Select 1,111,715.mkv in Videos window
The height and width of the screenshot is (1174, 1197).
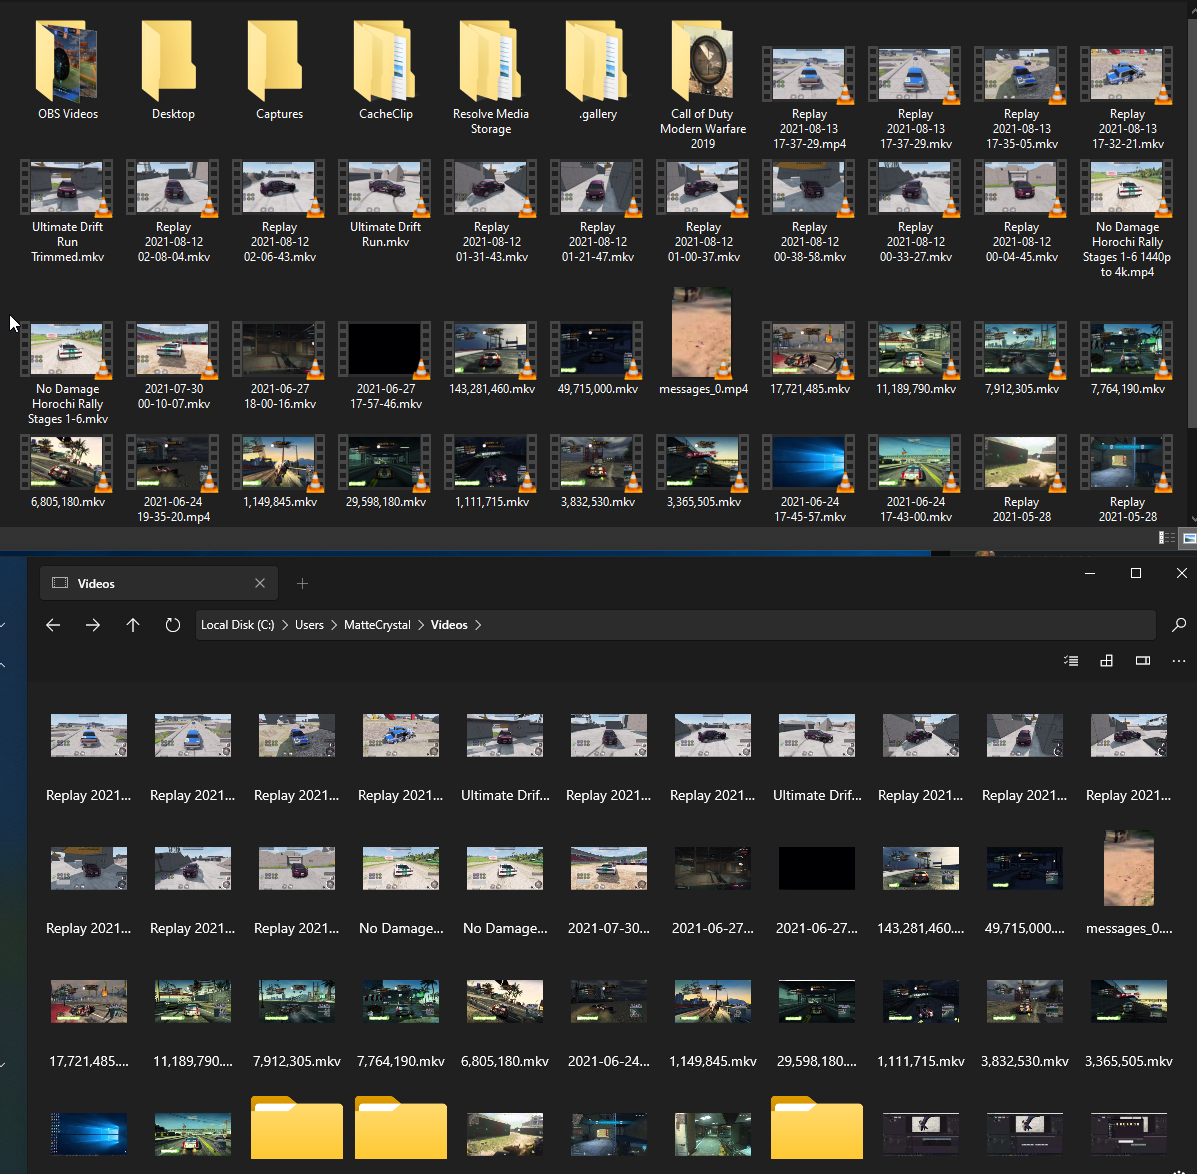click(x=921, y=1023)
